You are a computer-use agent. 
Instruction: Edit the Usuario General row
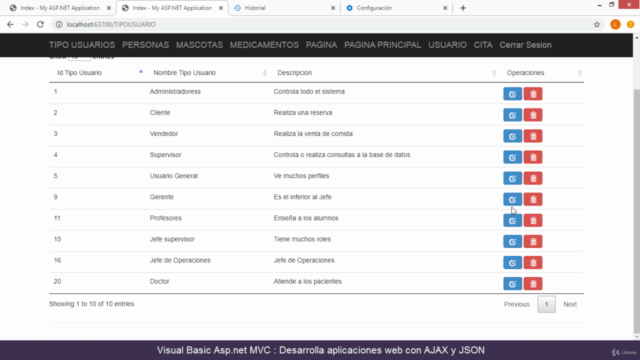click(512, 178)
